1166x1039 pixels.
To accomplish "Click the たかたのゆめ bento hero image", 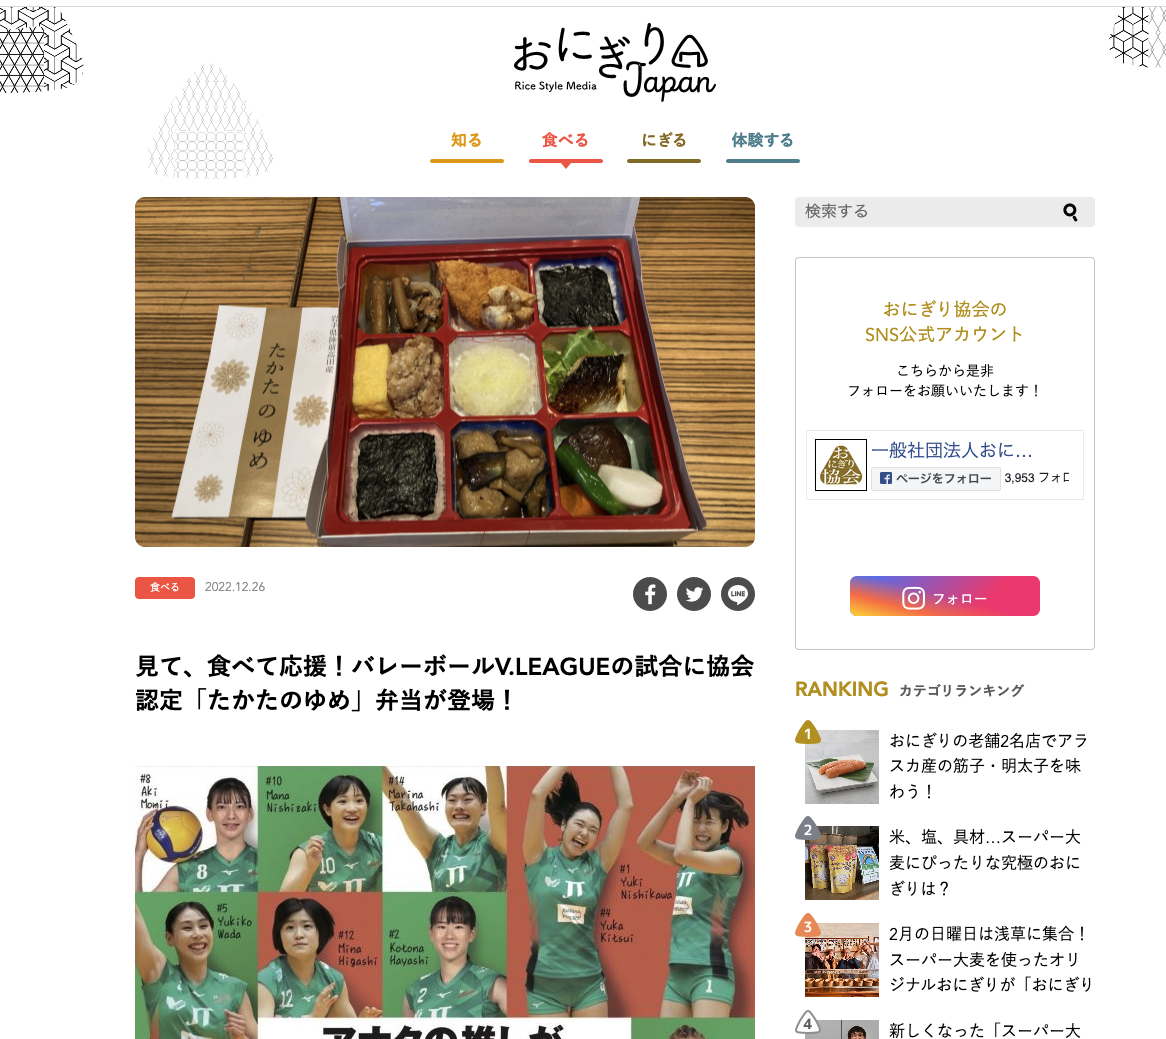I will (x=445, y=372).
